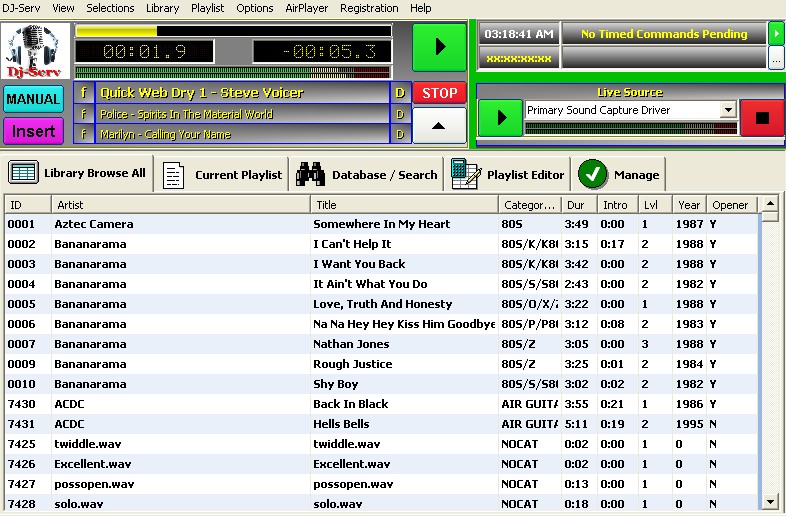Select the twiddle.wav row

(381, 444)
